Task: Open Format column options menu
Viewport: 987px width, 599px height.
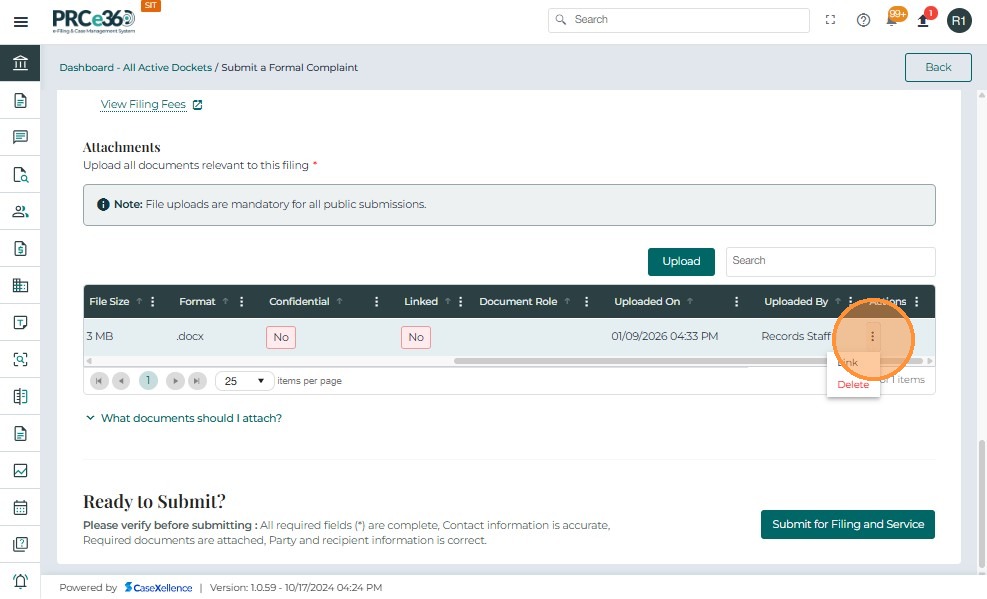Action: (241, 302)
